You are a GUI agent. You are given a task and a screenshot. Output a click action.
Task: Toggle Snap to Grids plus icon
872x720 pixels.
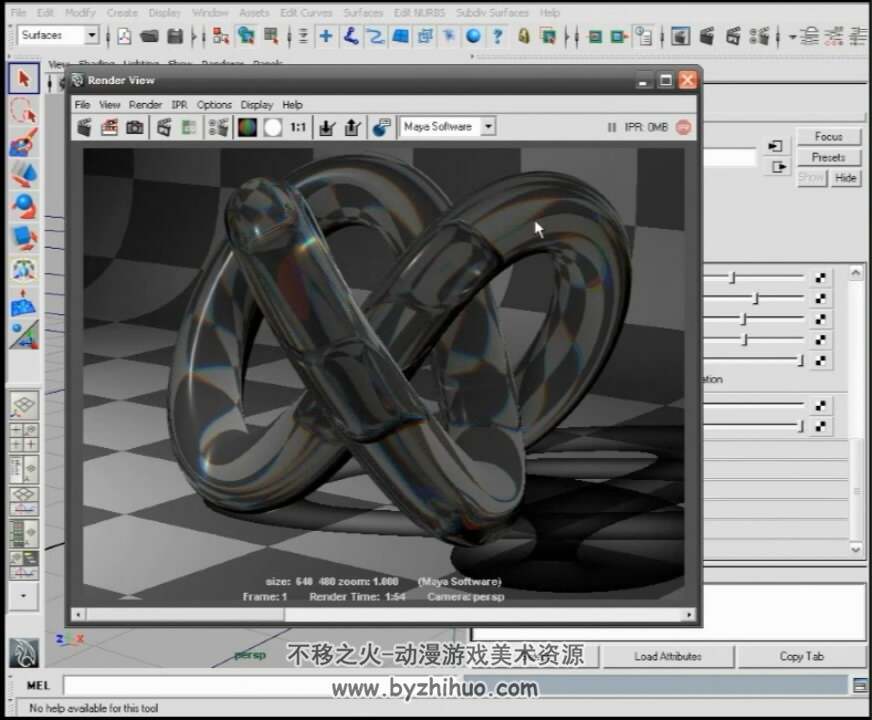[x=326, y=37]
